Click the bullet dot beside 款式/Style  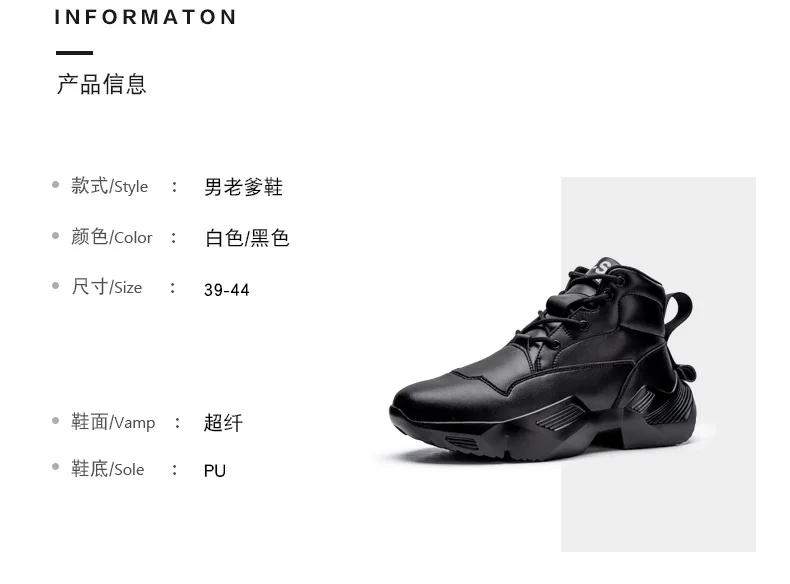tap(55, 185)
